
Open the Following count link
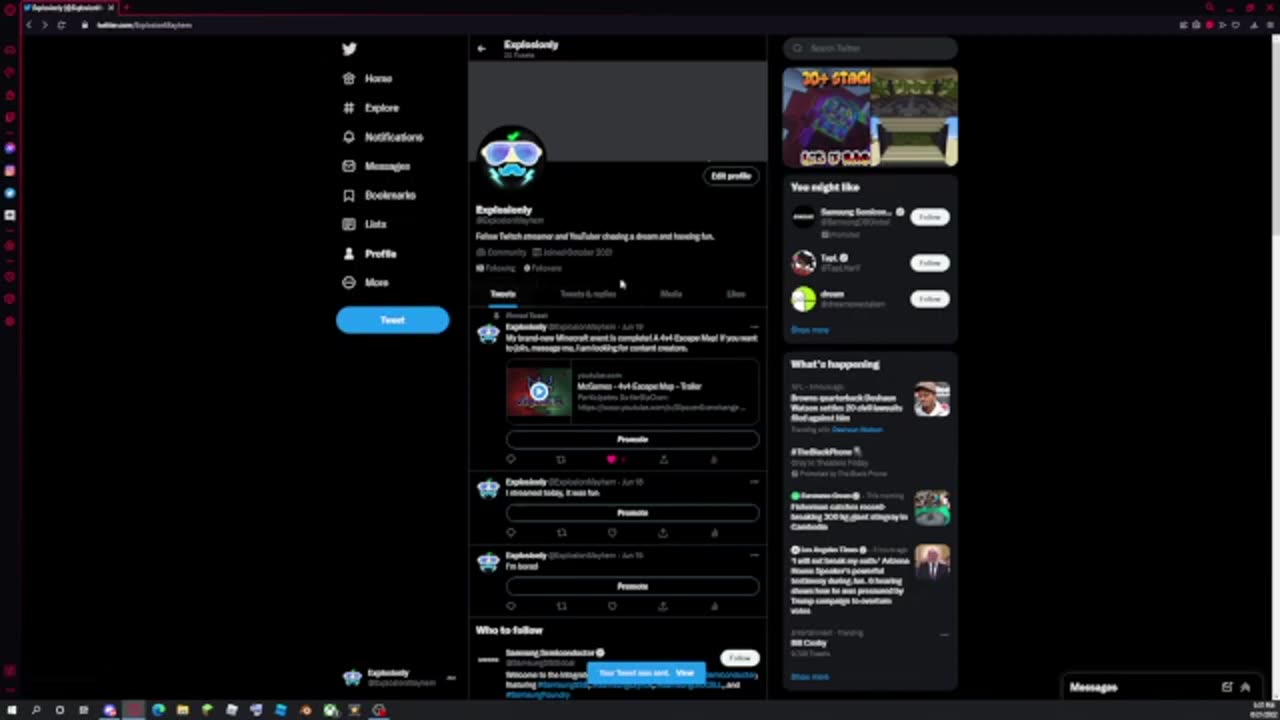[x=496, y=268]
